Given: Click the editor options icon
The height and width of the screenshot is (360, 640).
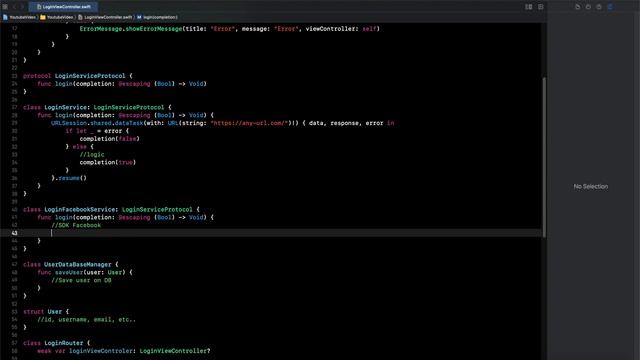Looking at the screenshot, I should [x=529, y=7].
